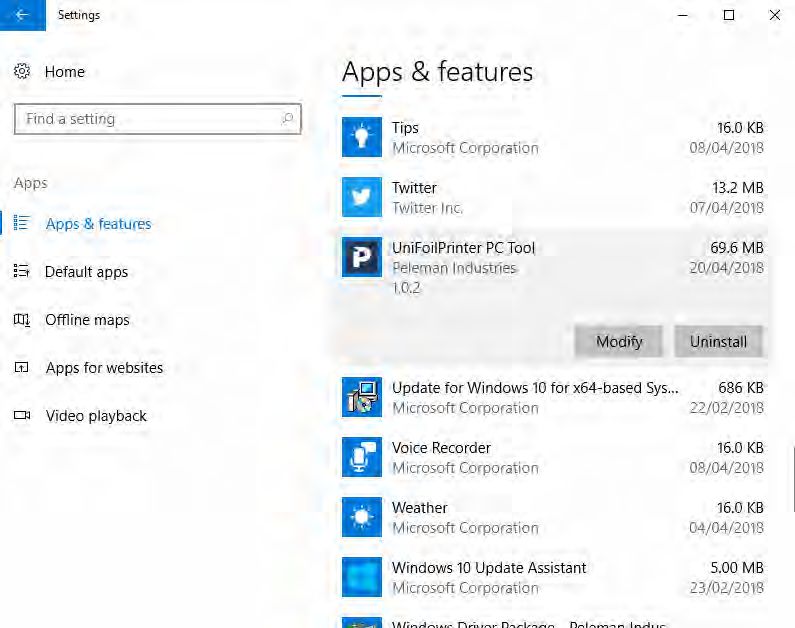Select the Voice Recorder microphone icon
The image size is (795, 628).
point(362,457)
